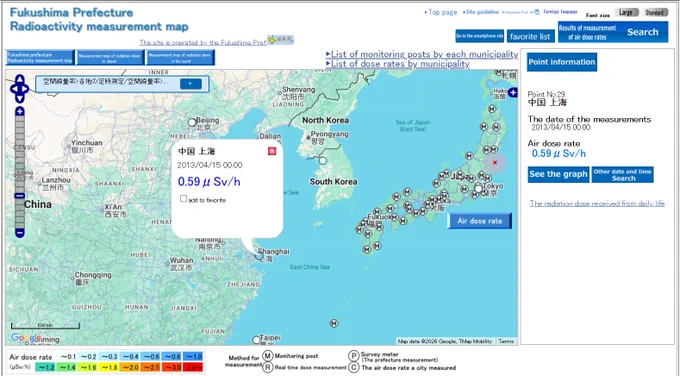Viewport: 680px width, 376px height.
Task: Click the zoom level slider track
Action: (20, 172)
